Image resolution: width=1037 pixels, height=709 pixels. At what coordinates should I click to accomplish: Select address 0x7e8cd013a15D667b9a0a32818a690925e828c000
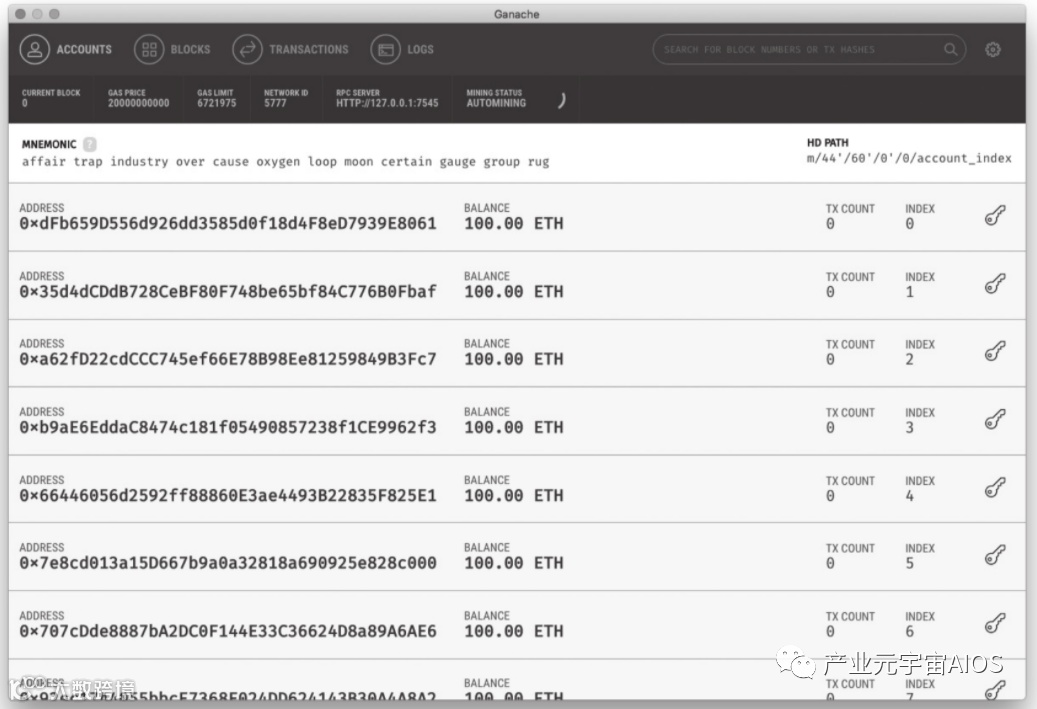click(228, 563)
